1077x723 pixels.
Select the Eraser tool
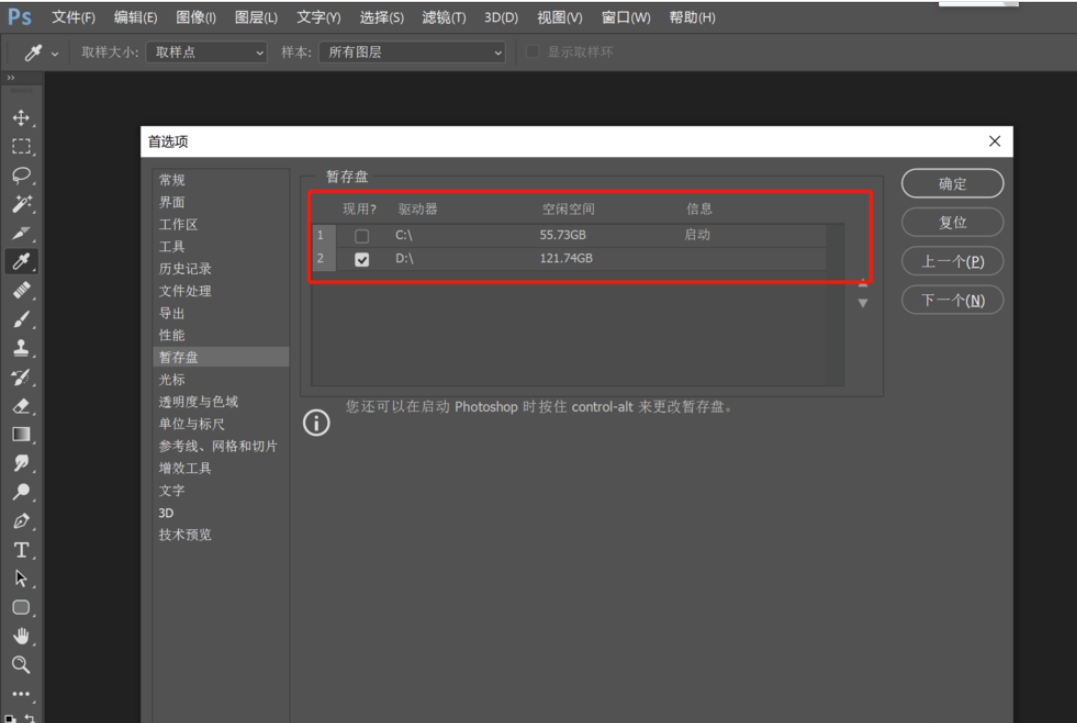[x=21, y=406]
